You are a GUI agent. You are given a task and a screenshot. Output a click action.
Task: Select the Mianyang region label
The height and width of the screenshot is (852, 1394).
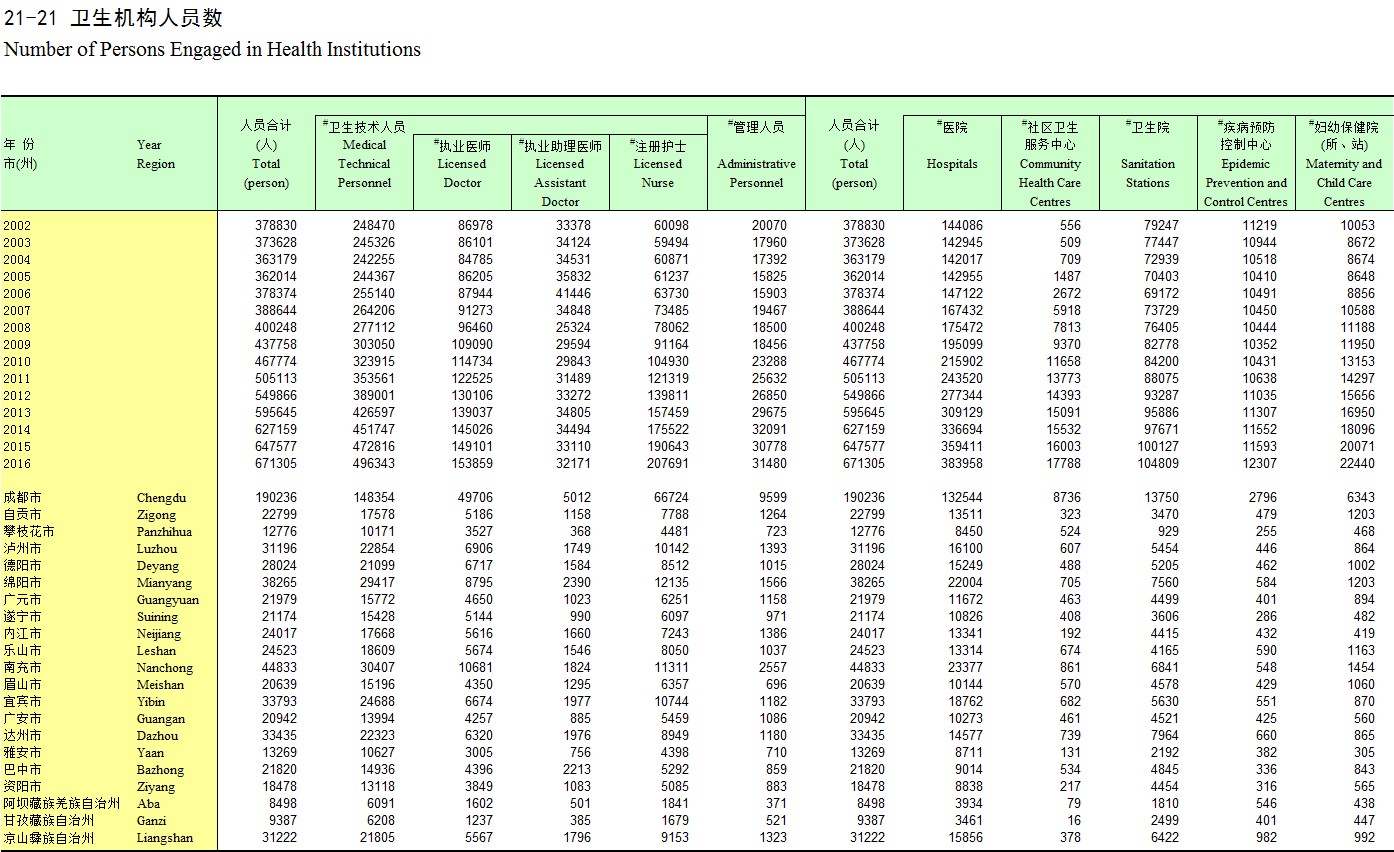[x=163, y=583]
